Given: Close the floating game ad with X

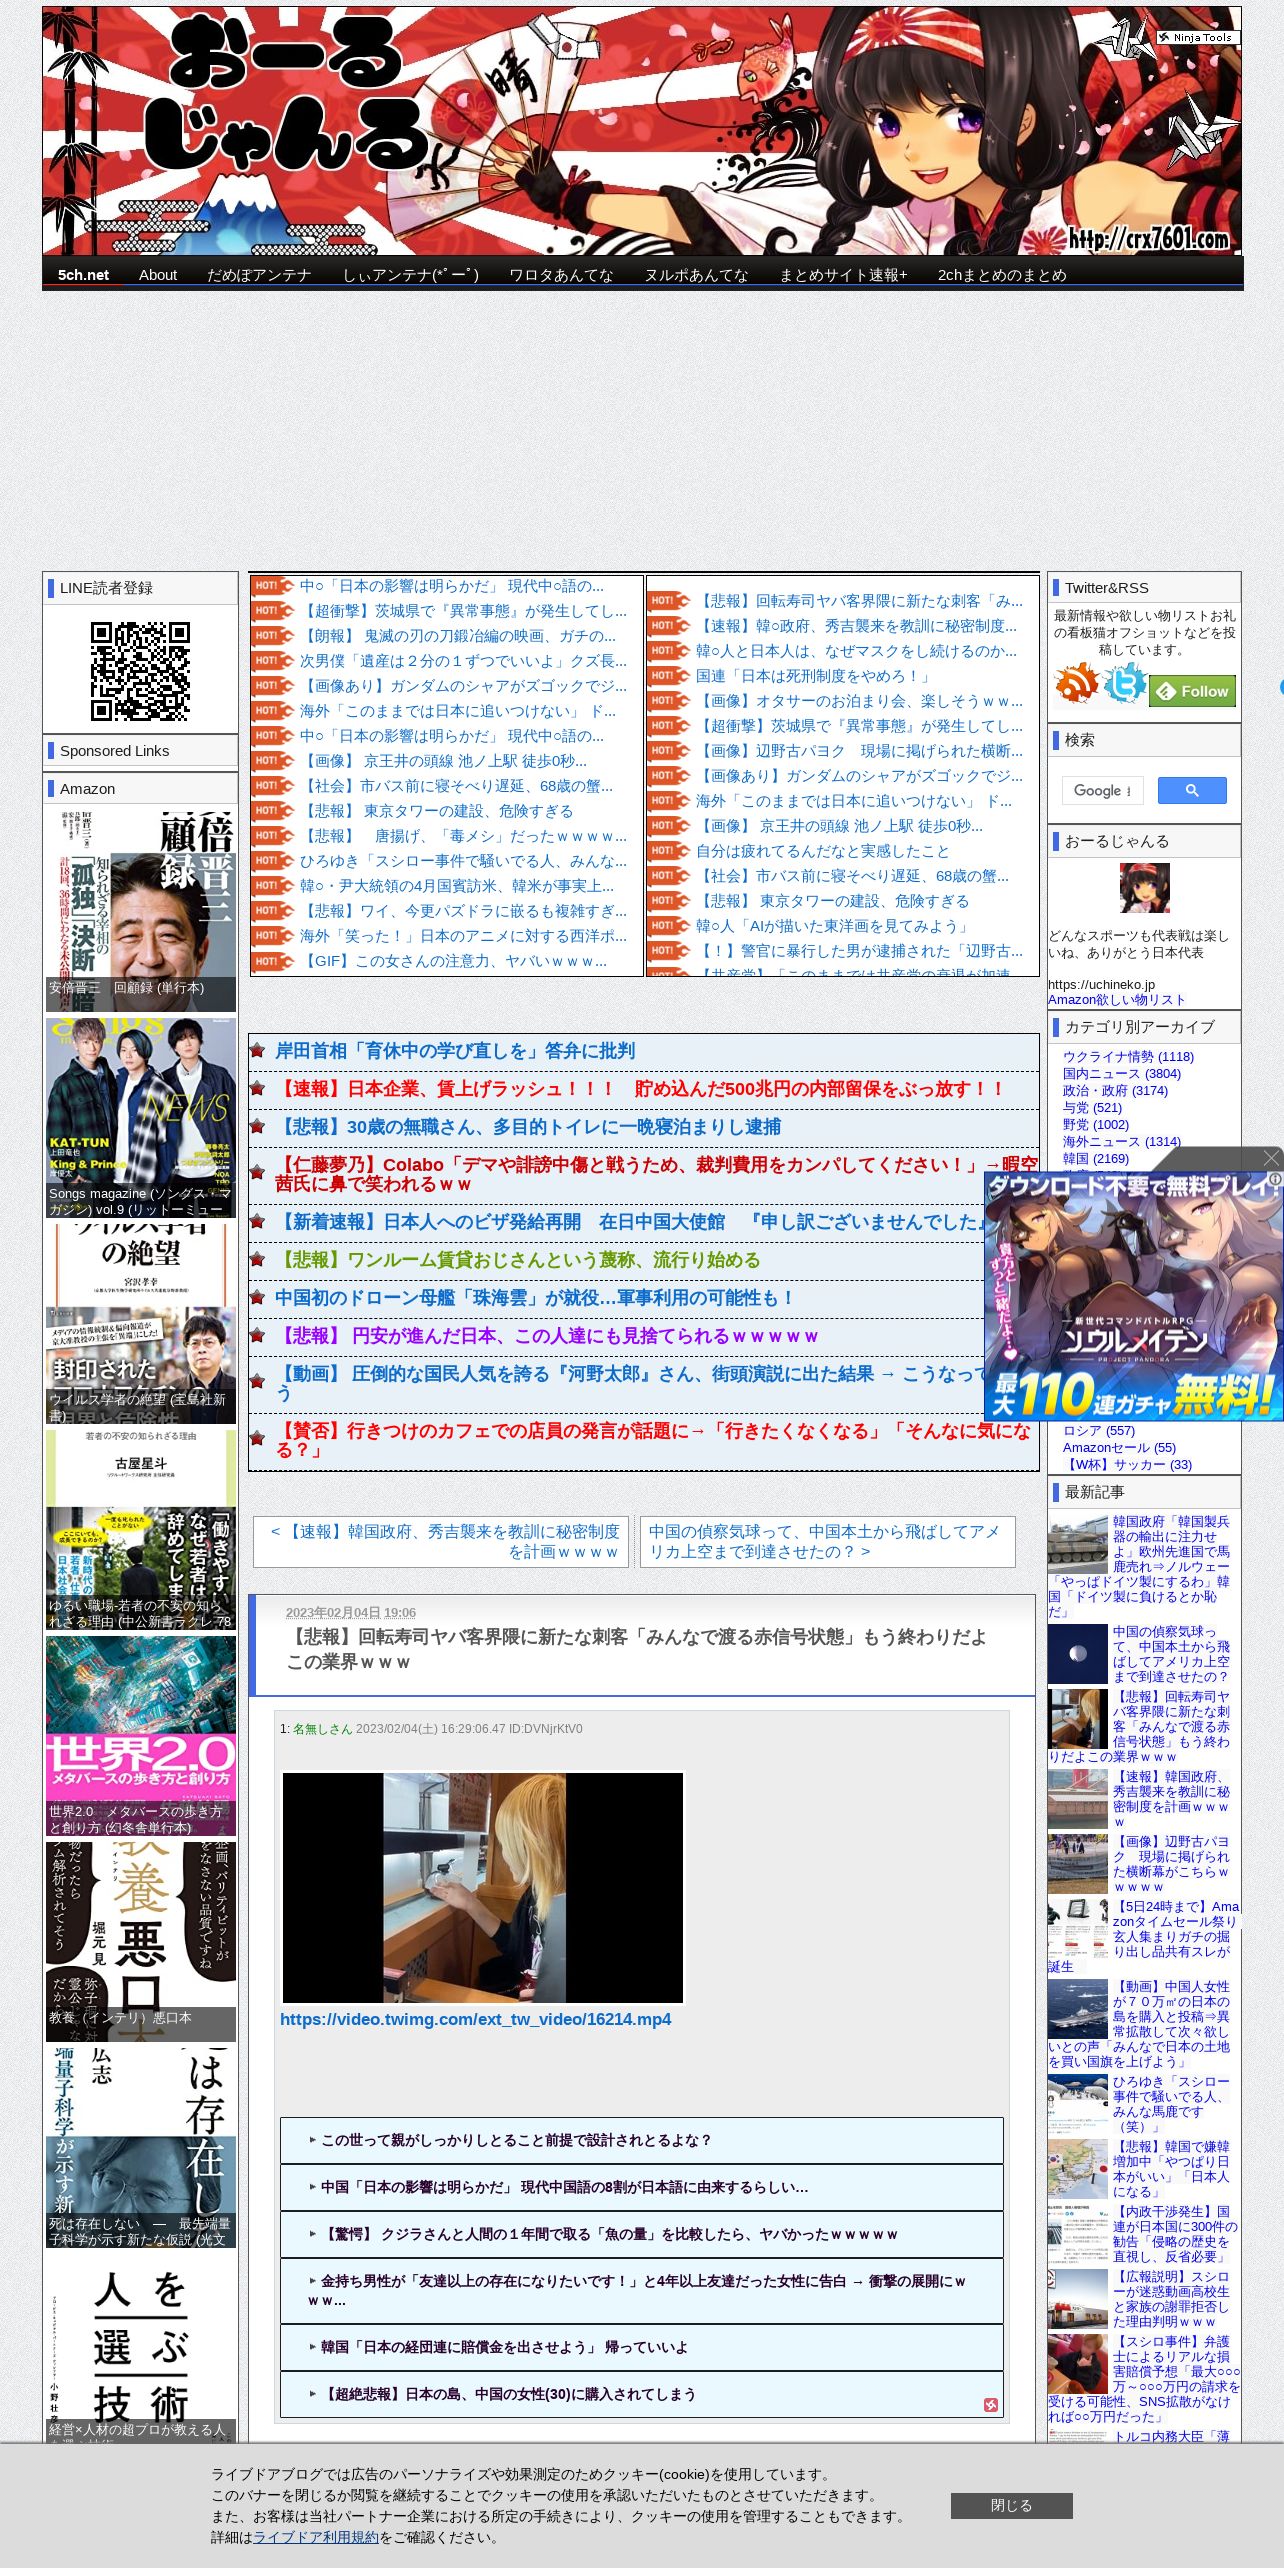Looking at the screenshot, I should [1271, 1158].
